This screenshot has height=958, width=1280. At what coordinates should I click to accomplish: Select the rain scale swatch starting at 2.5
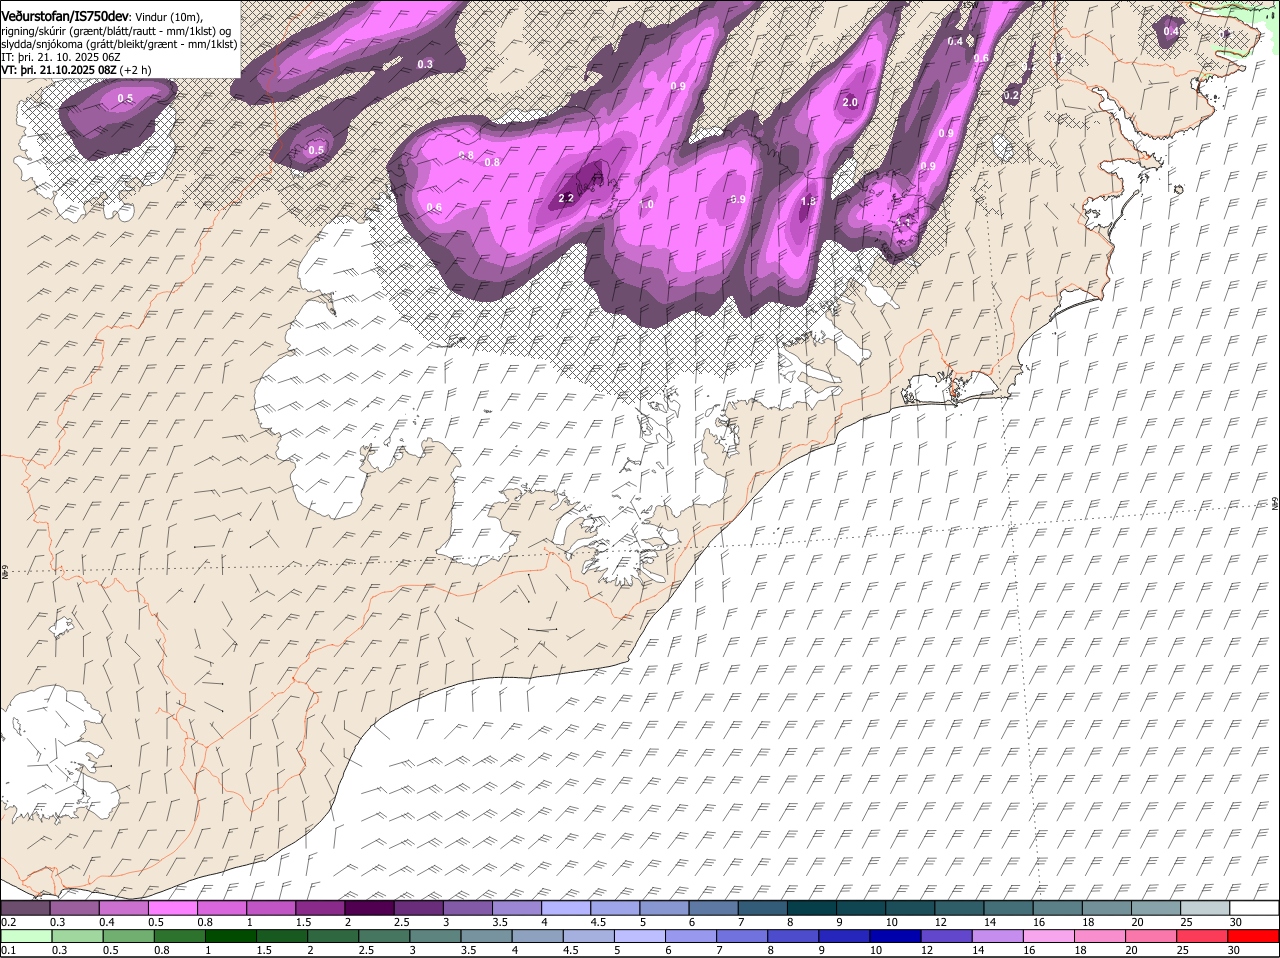click(x=386, y=936)
